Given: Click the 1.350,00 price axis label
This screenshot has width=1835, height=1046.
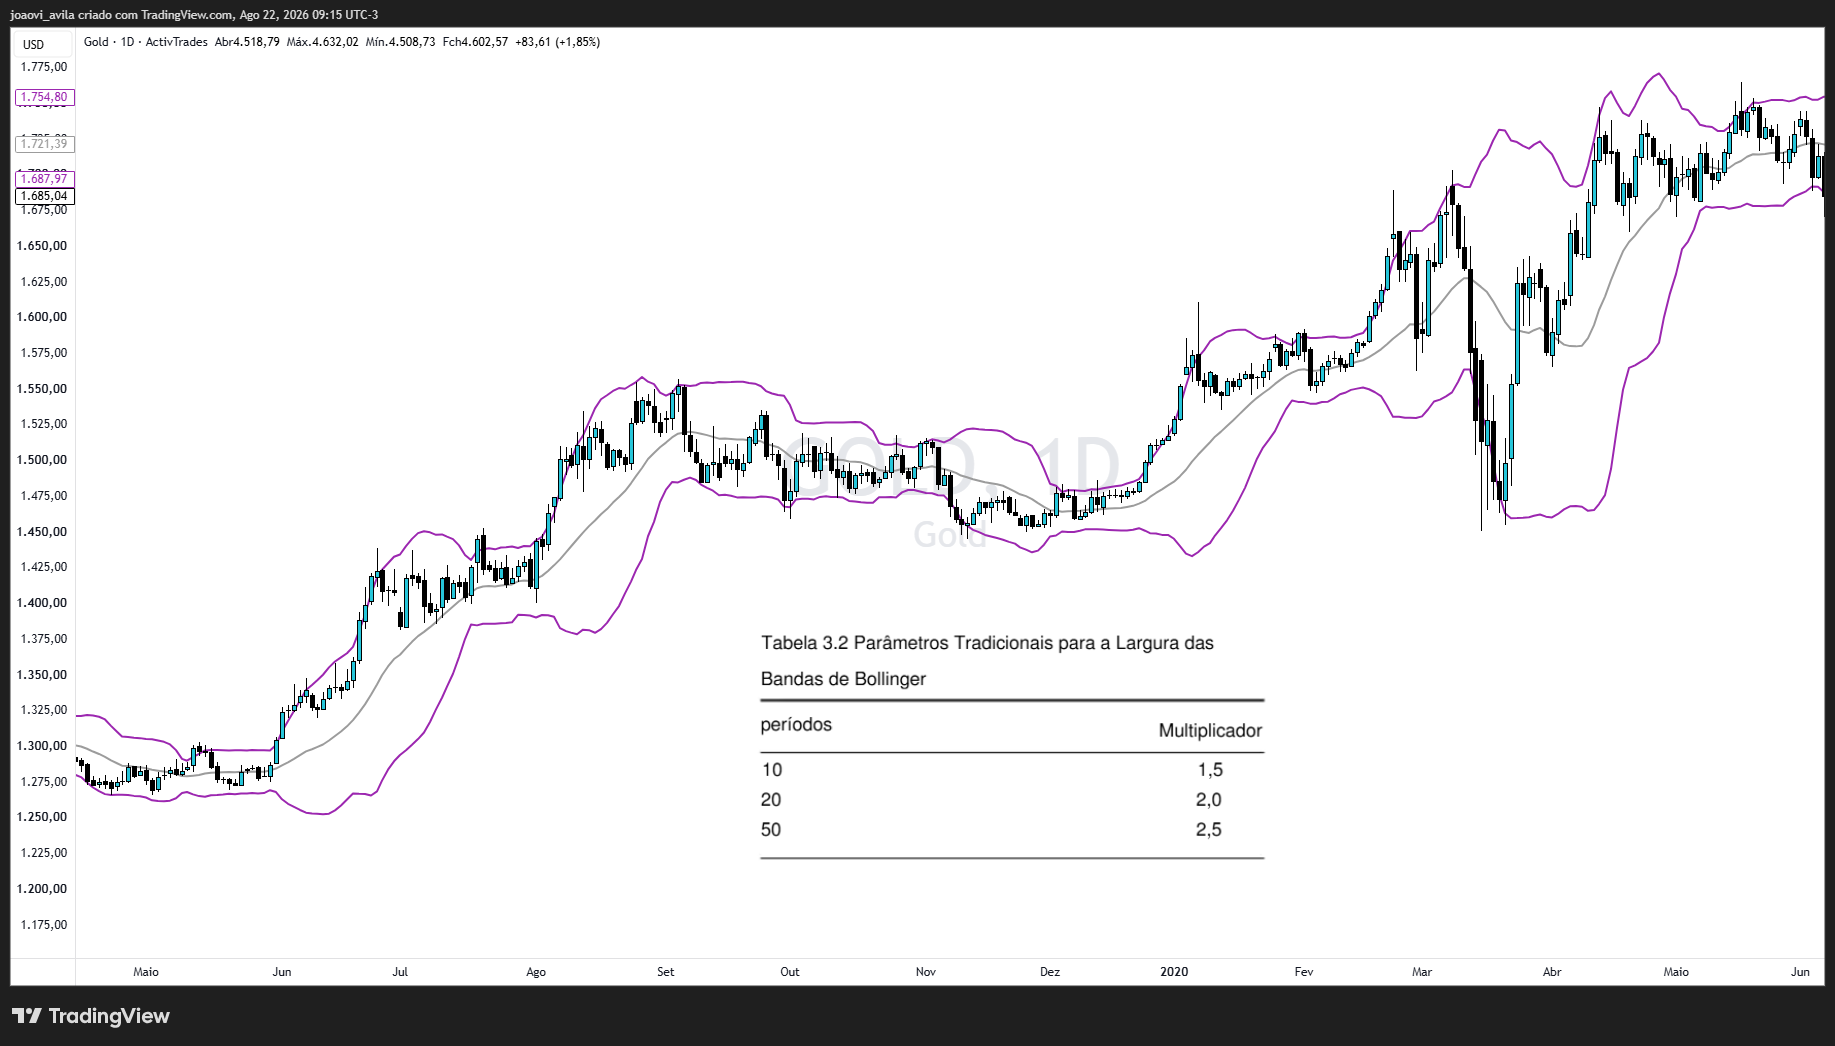Looking at the screenshot, I should (x=44, y=675).
